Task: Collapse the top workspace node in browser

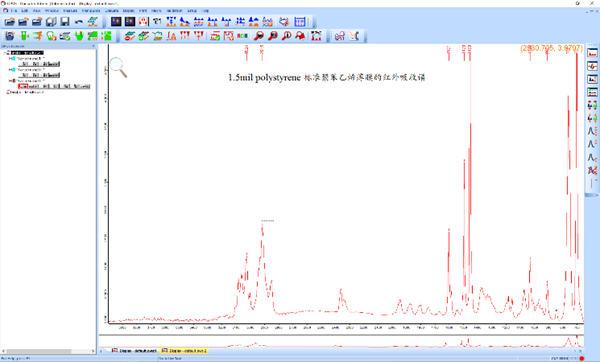Action: 5,53
